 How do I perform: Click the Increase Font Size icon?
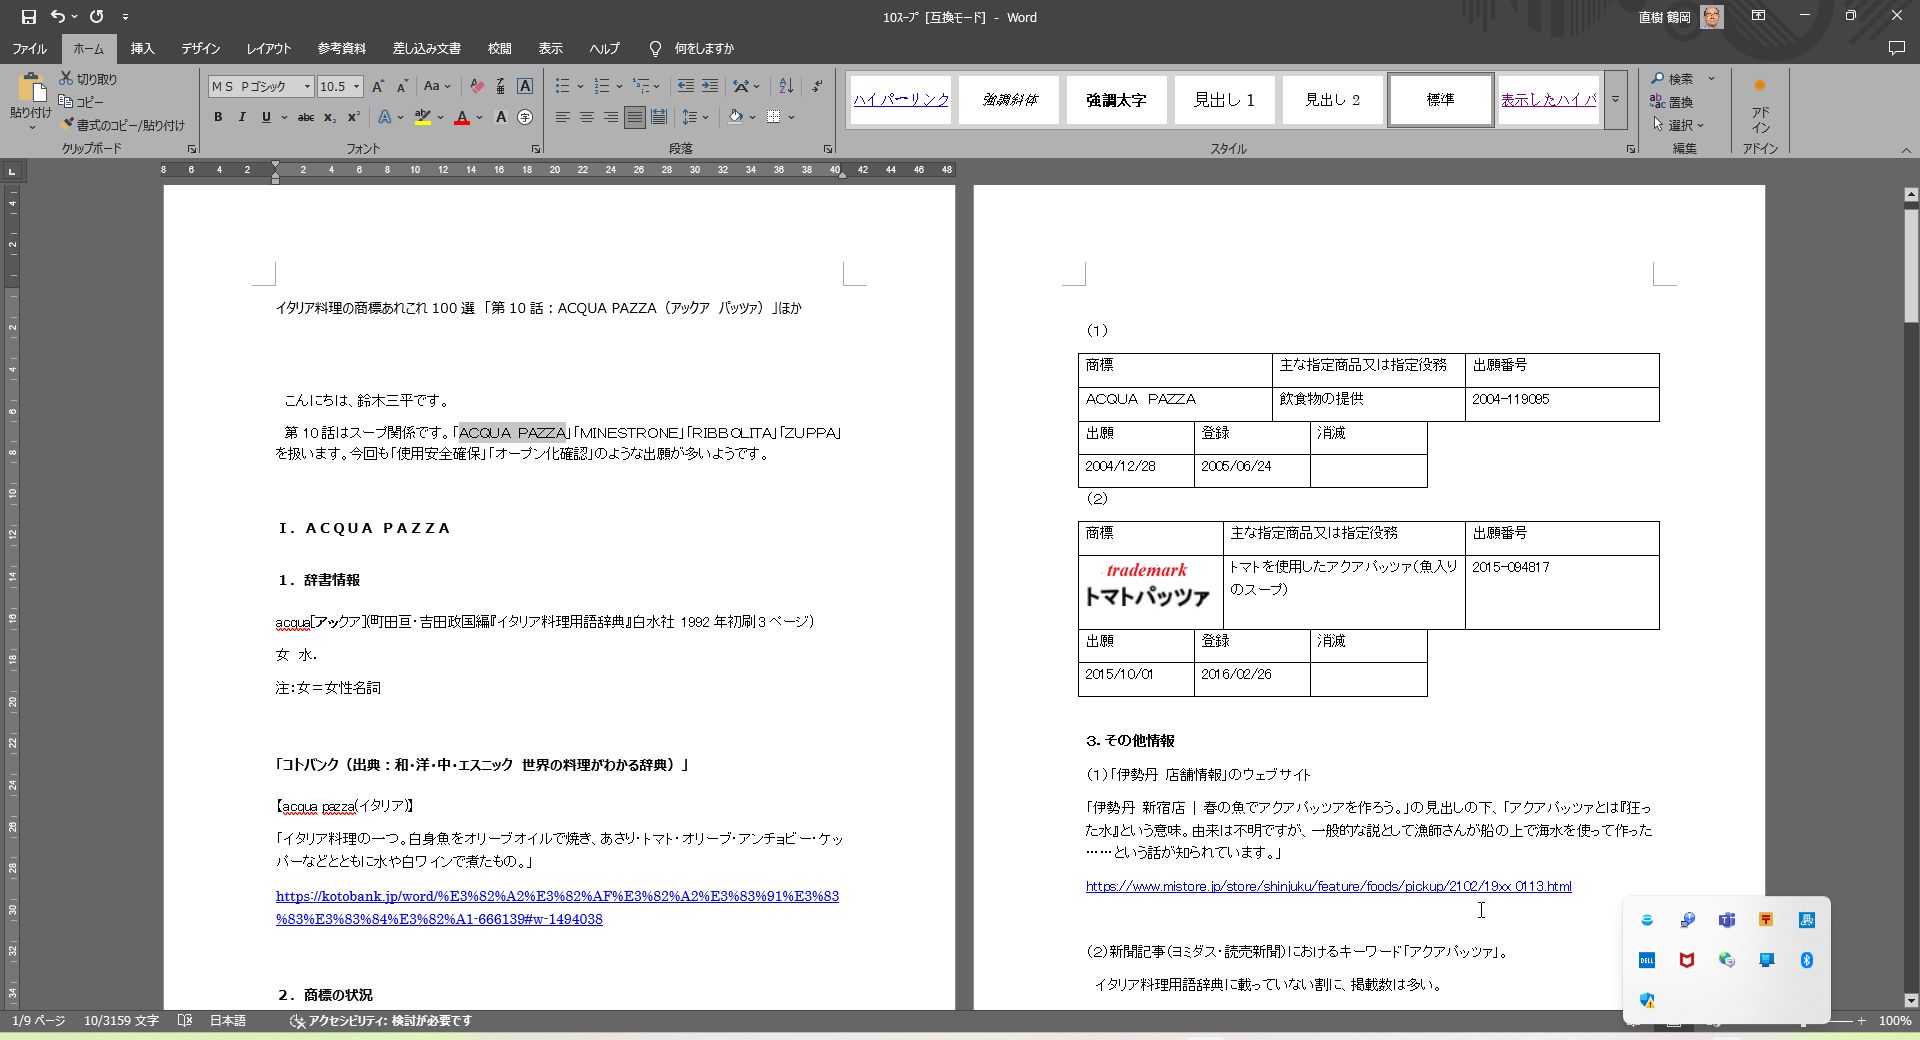point(378,86)
